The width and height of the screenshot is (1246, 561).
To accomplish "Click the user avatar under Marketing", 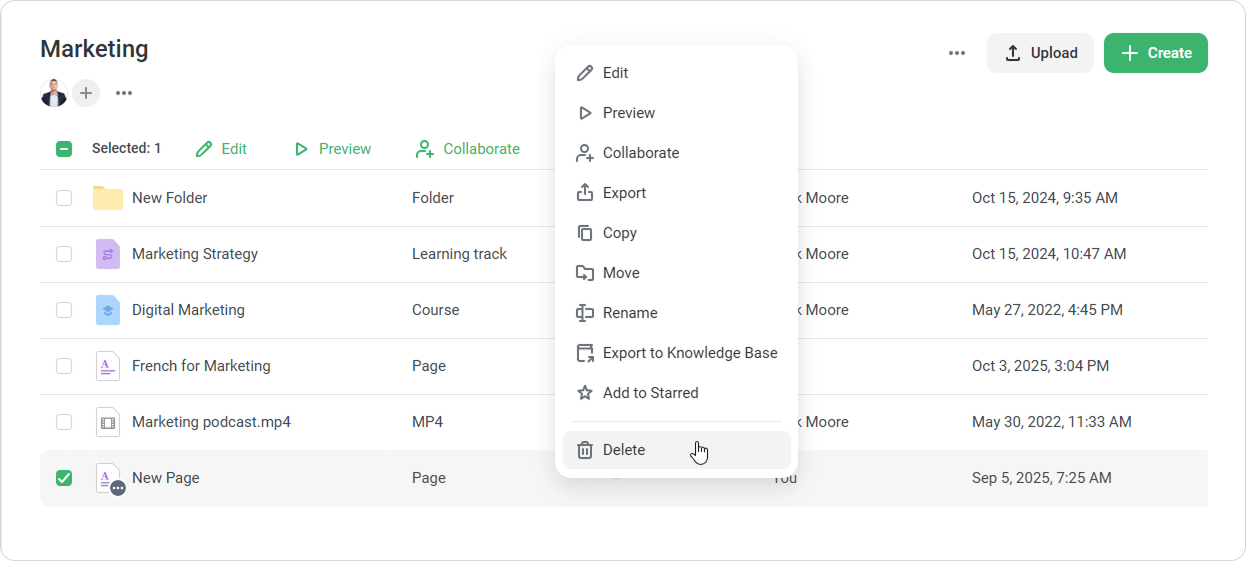I will 53,93.
